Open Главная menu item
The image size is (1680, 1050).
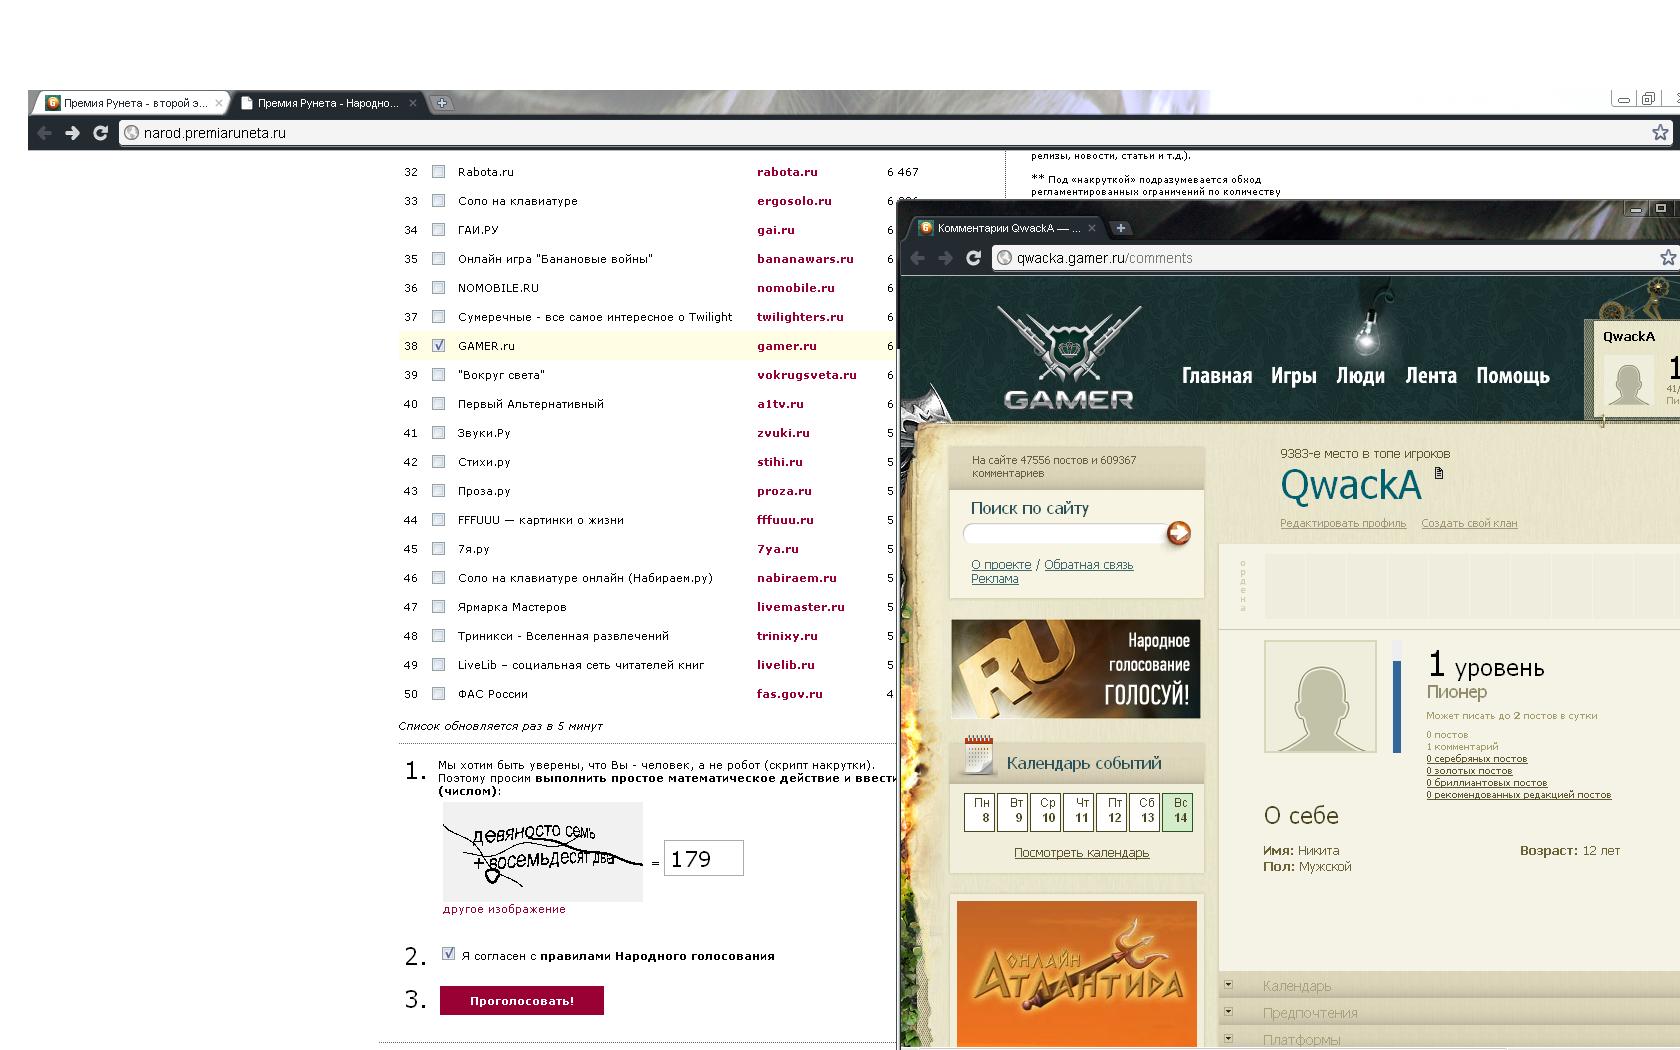1217,376
